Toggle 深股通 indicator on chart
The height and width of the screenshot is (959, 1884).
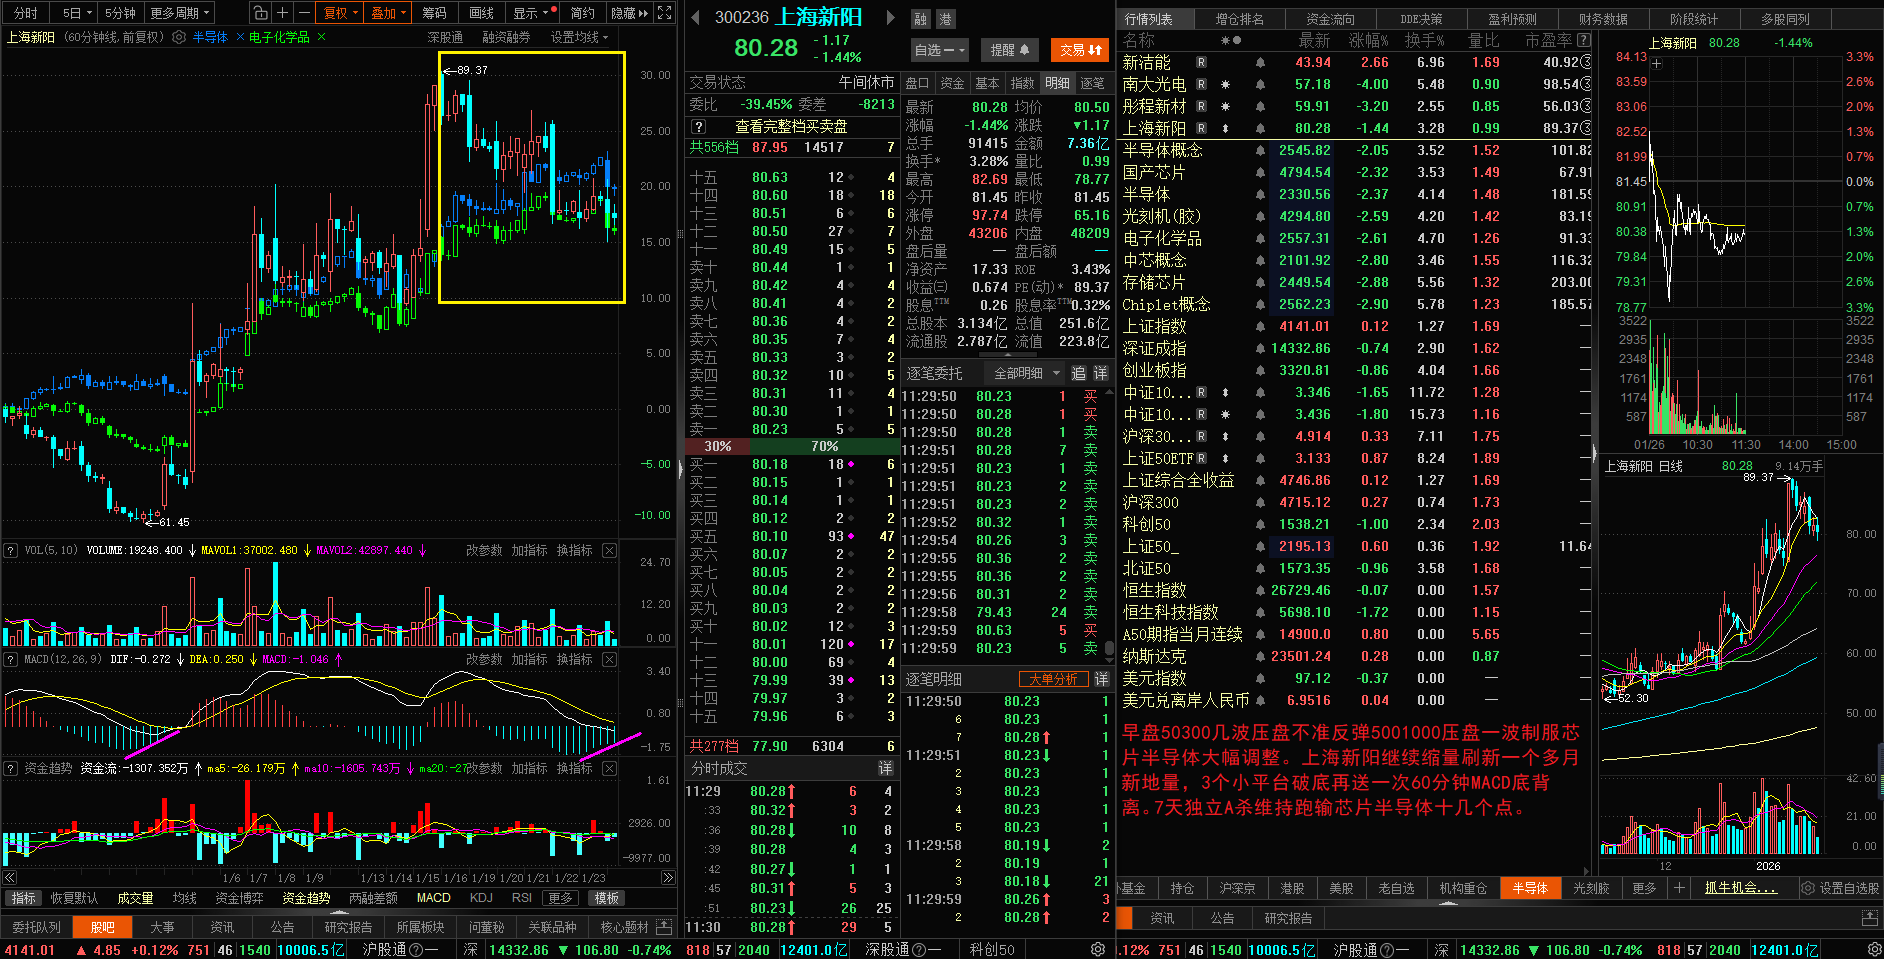point(445,37)
